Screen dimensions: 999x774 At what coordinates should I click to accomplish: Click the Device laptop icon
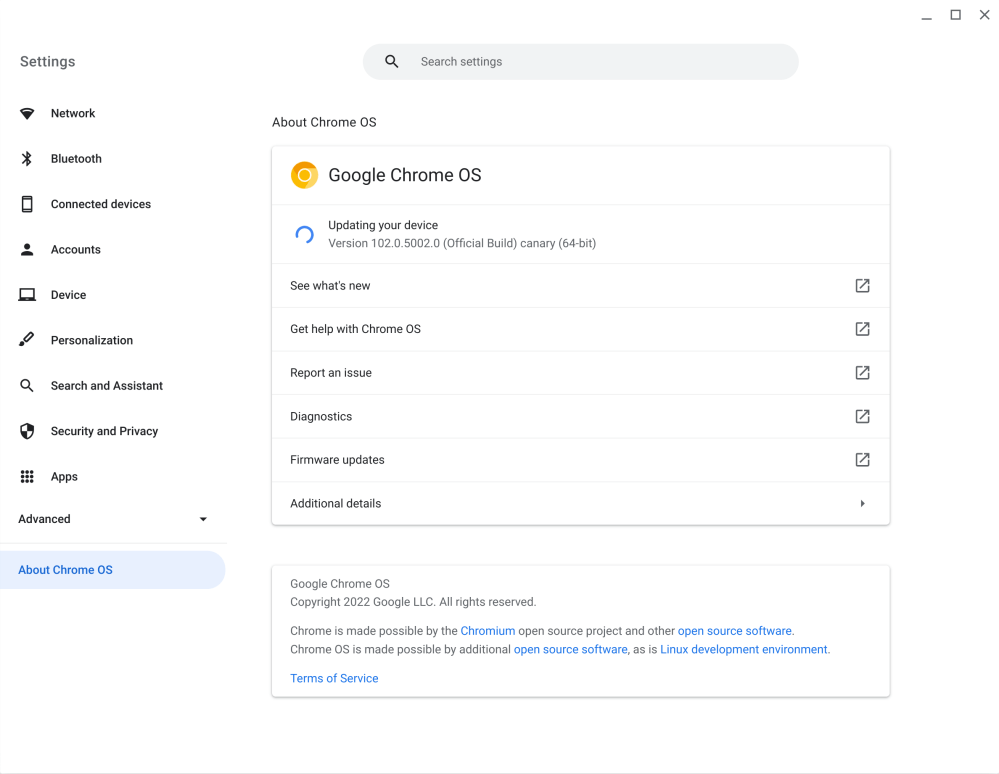[27, 295]
